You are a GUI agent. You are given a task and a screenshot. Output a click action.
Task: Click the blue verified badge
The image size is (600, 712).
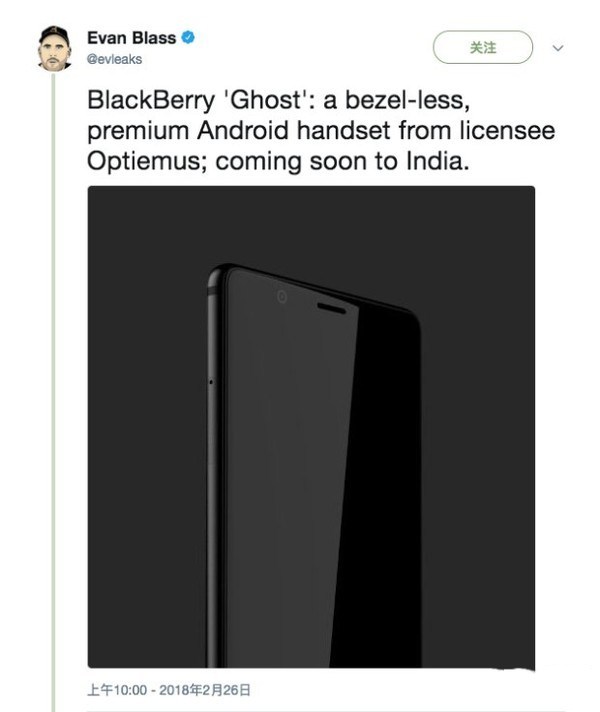(x=188, y=38)
